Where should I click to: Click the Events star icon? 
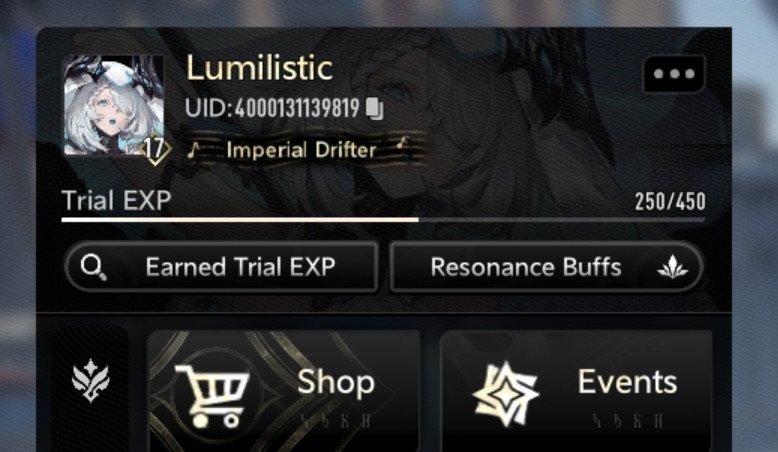pyautogui.click(x=506, y=393)
